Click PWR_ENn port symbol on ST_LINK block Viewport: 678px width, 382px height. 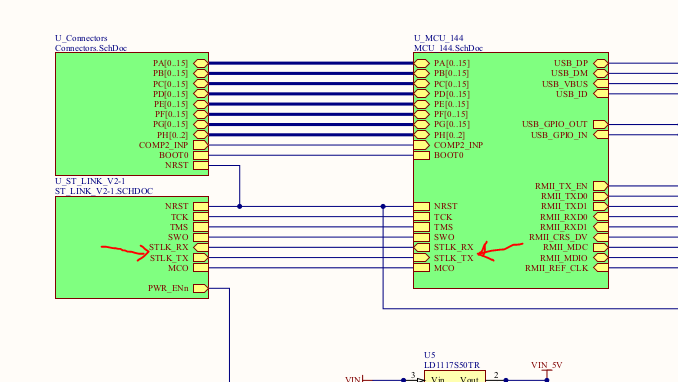pos(201,288)
